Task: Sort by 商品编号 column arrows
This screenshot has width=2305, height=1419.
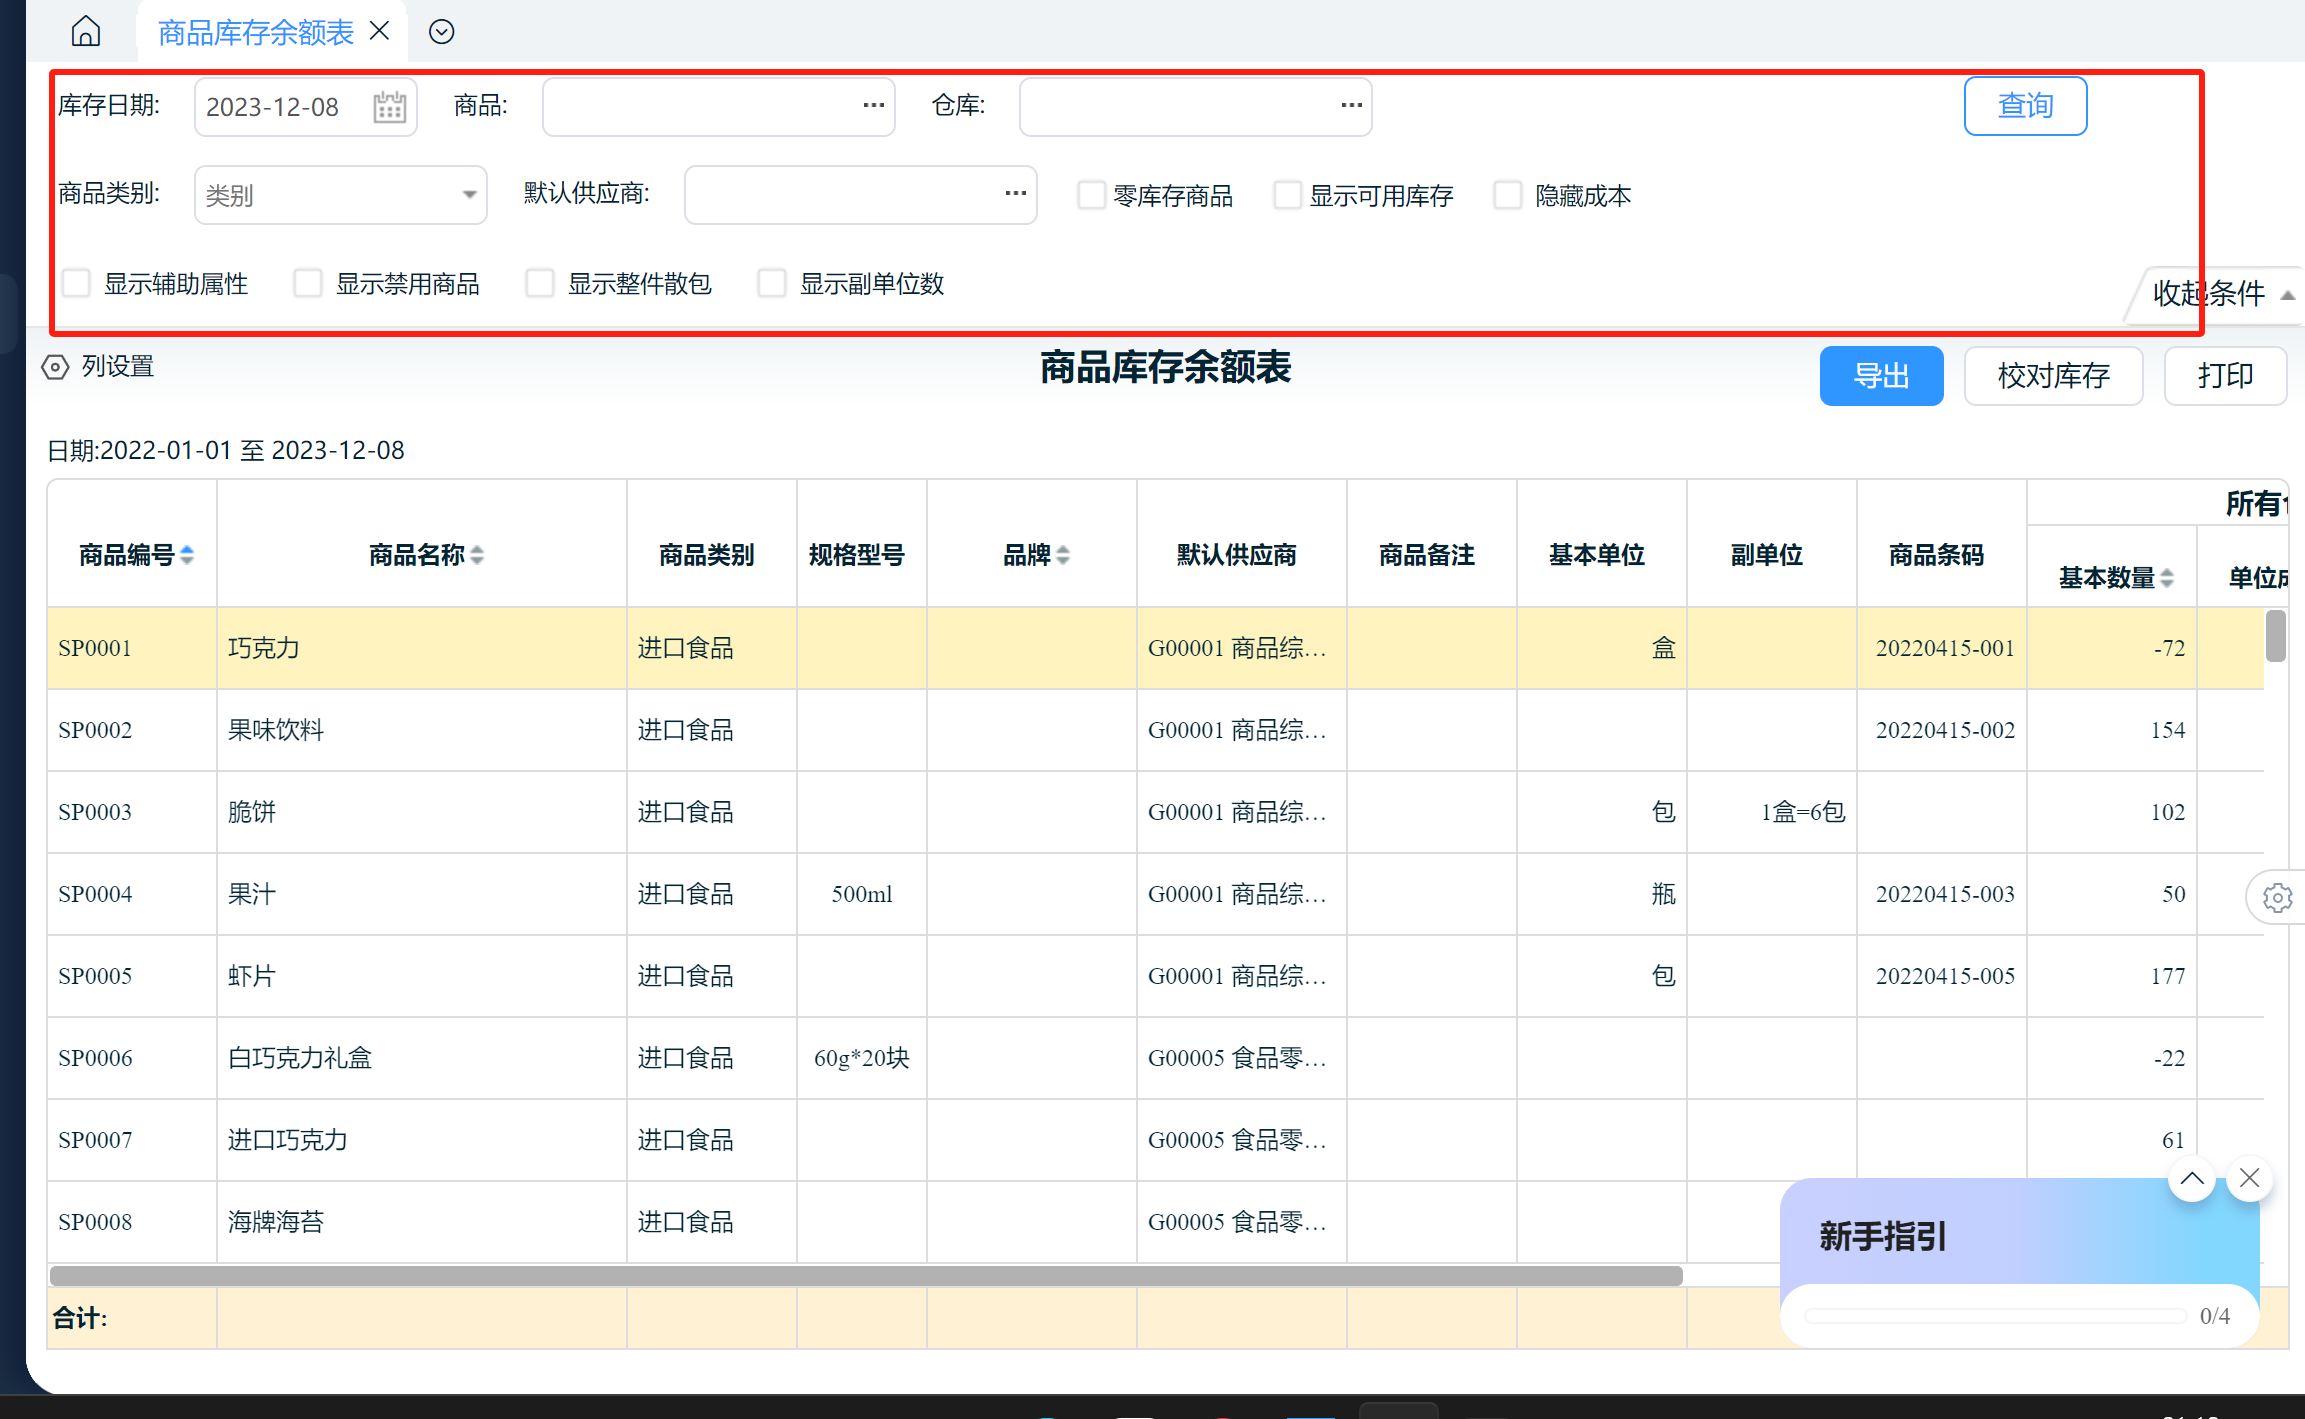Action: (x=187, y=555)
